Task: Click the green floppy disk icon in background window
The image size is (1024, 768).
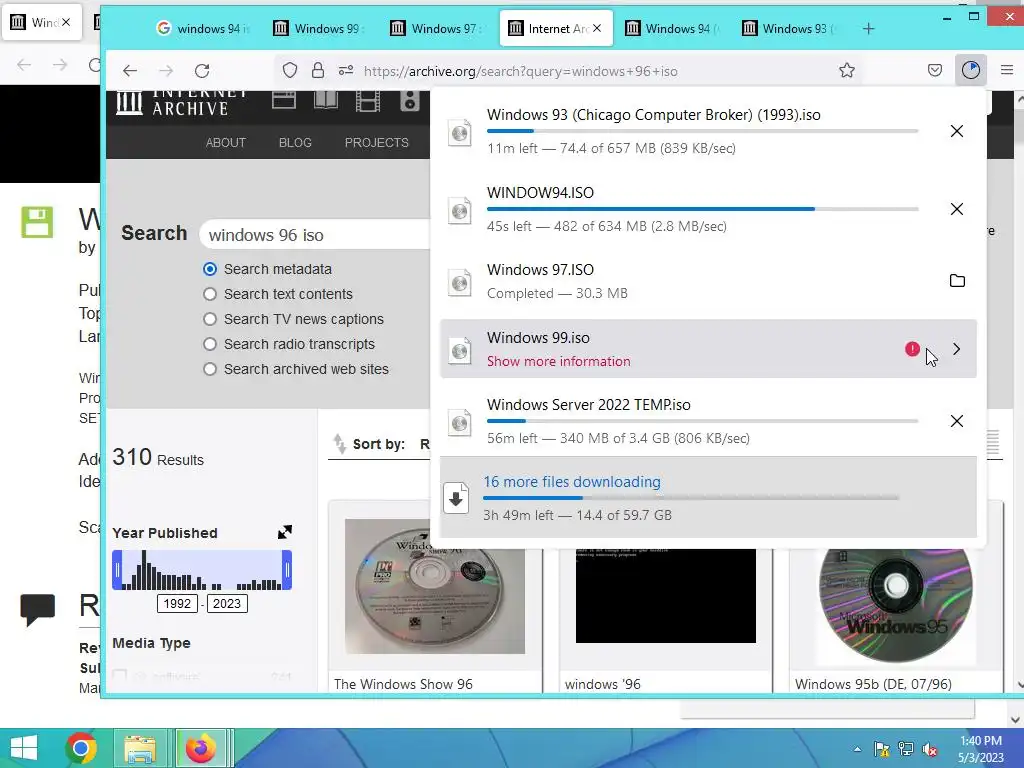Action: point(37,222)
